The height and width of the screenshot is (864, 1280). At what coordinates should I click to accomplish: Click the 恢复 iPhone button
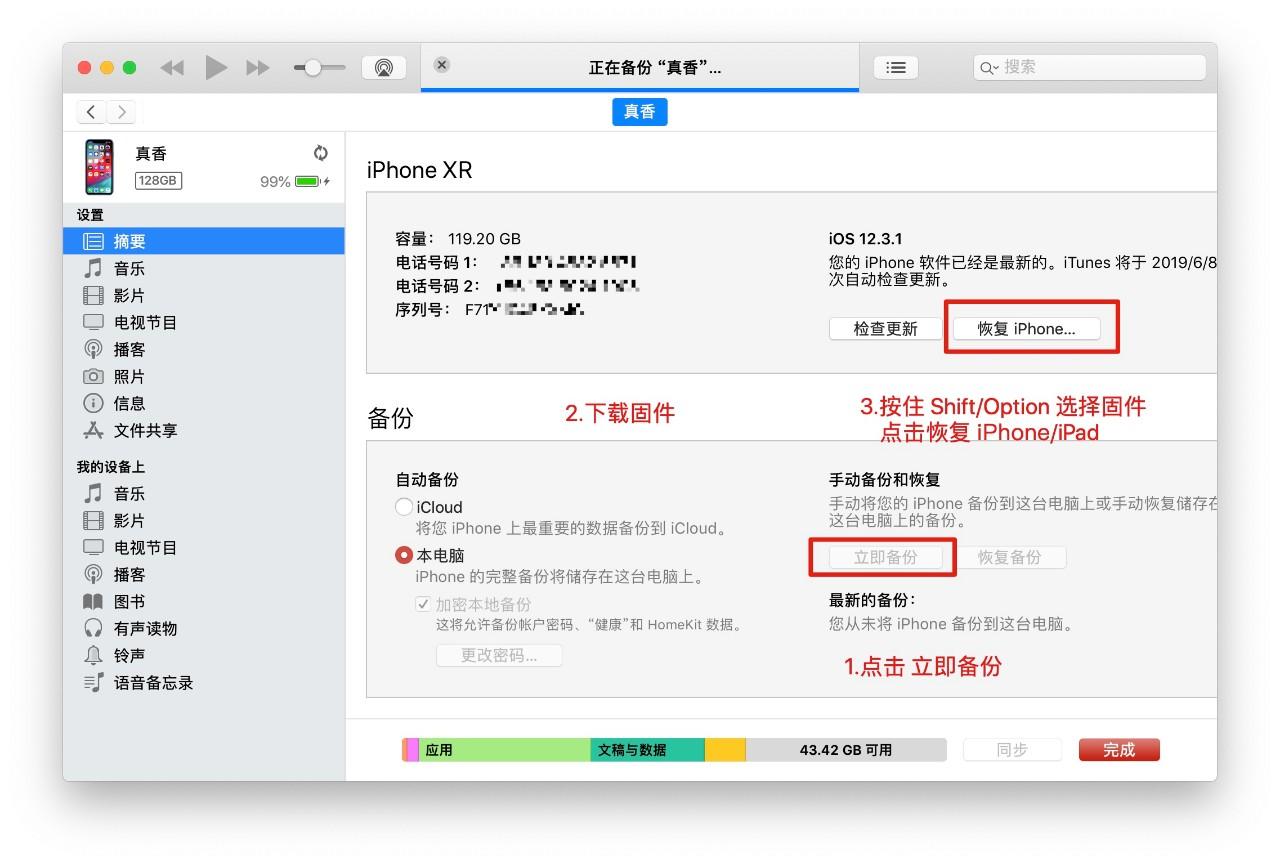[1029, 327]
